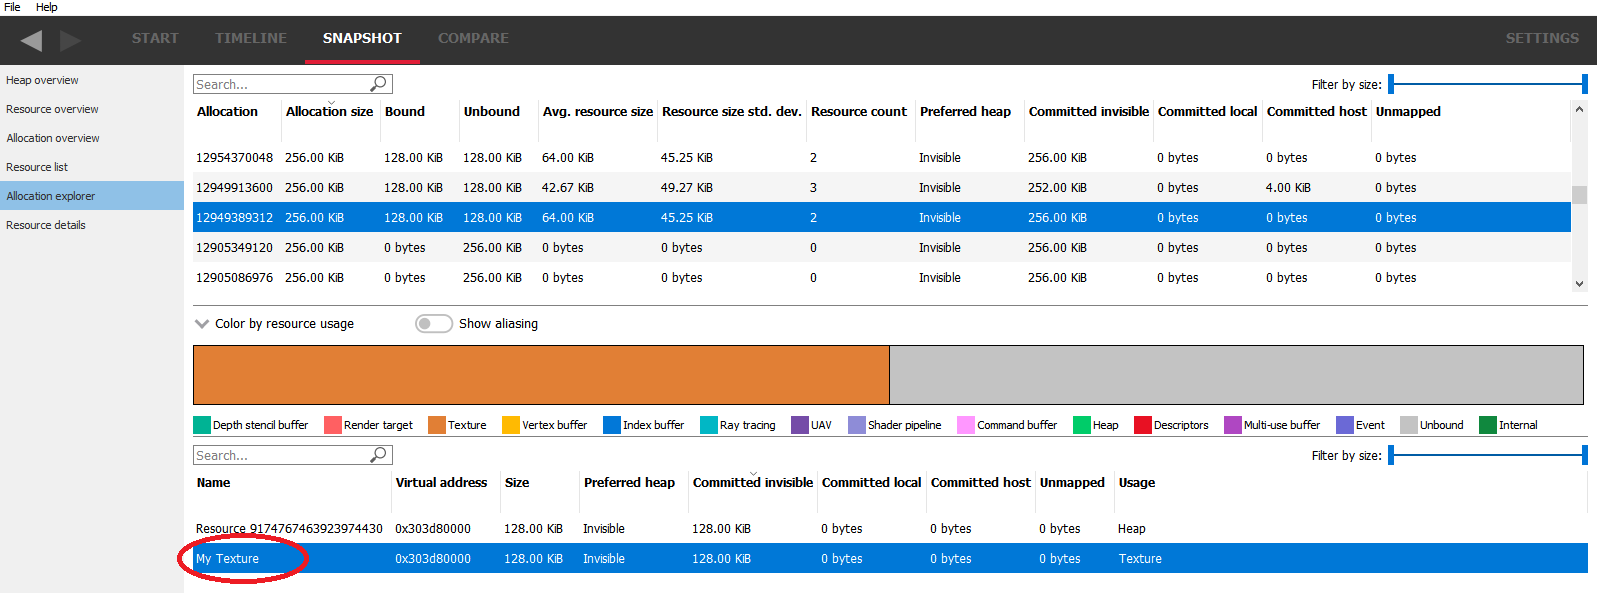
Task: Open the File menu
Action: [12, 7]
